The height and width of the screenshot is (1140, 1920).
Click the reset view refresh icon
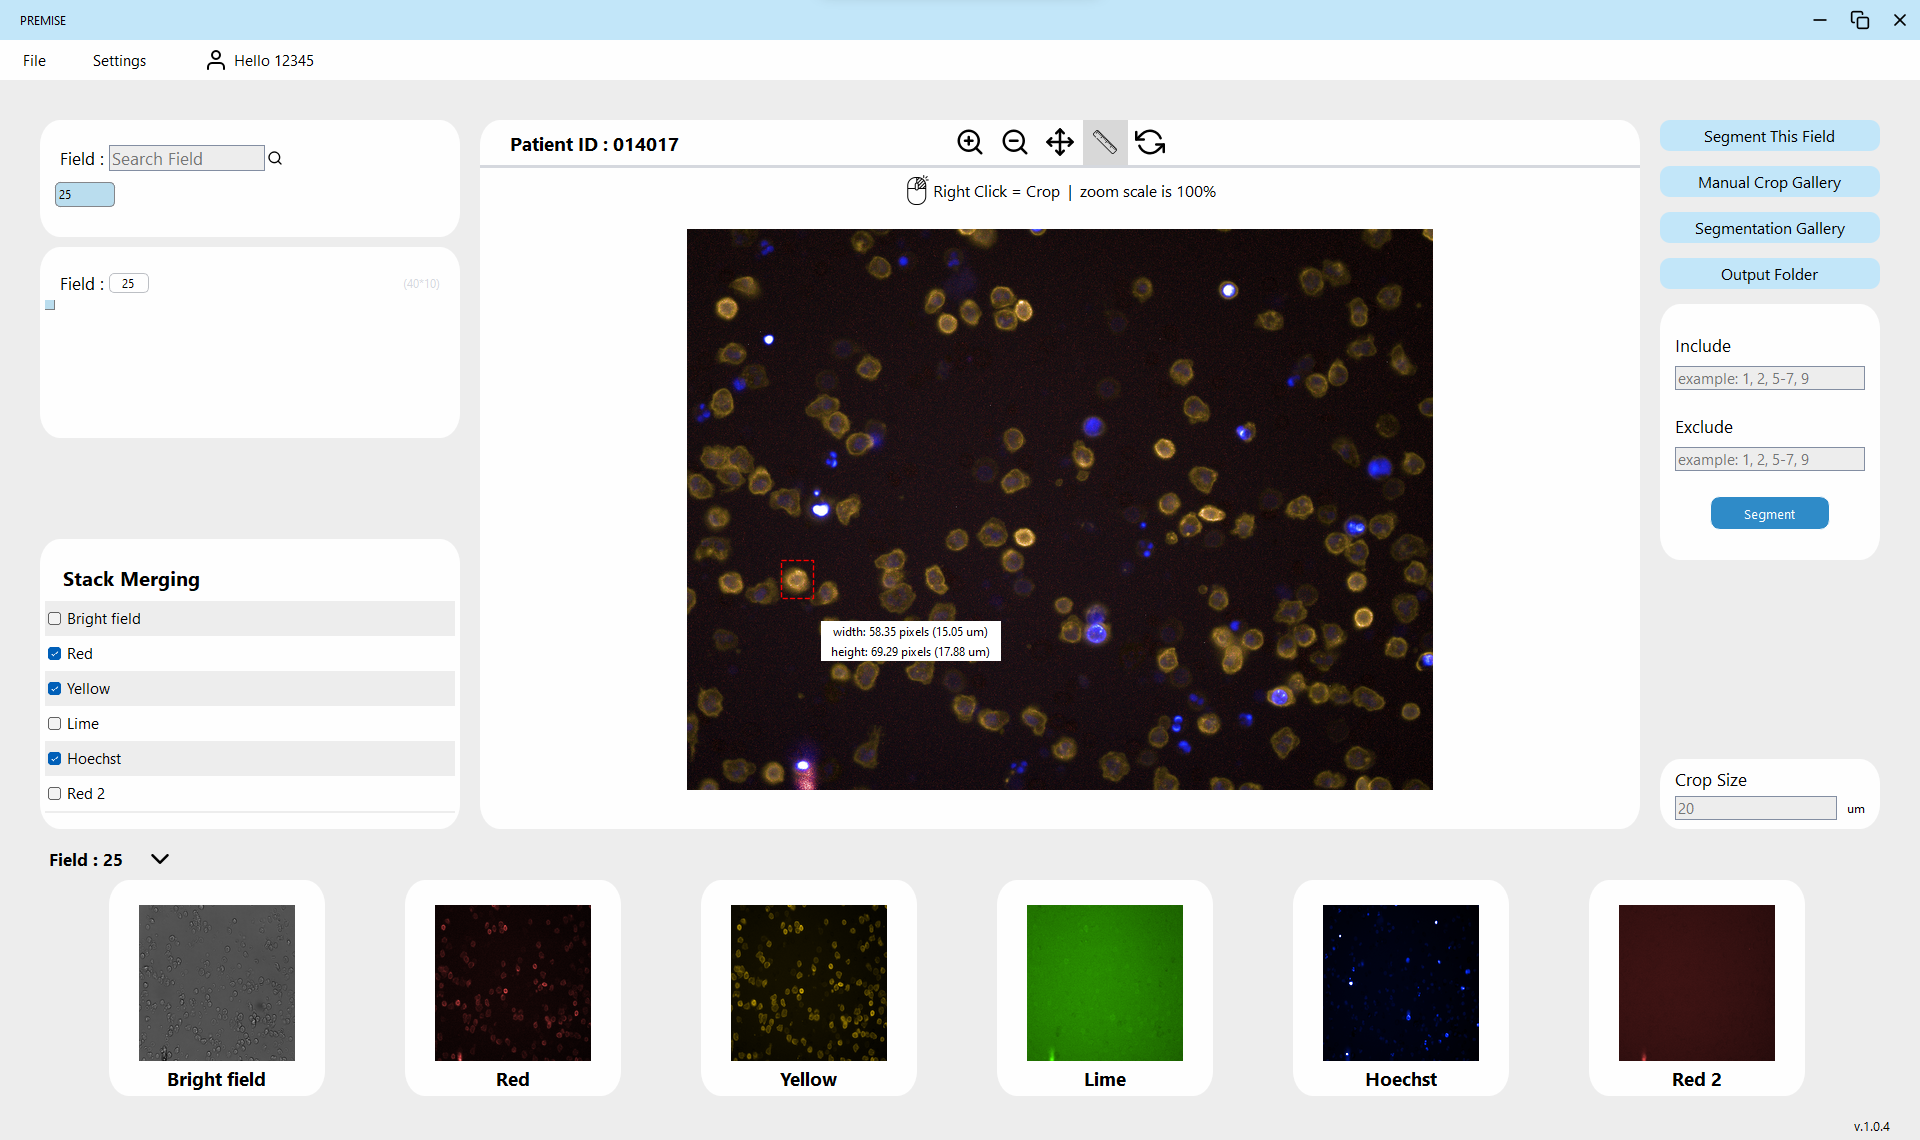pos(1150,142)
